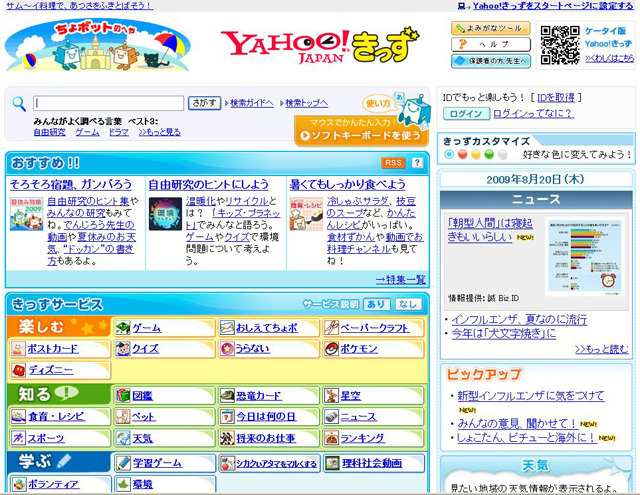Click the search text input field
The height and width of the screenshot is (495, 640).
109,103
